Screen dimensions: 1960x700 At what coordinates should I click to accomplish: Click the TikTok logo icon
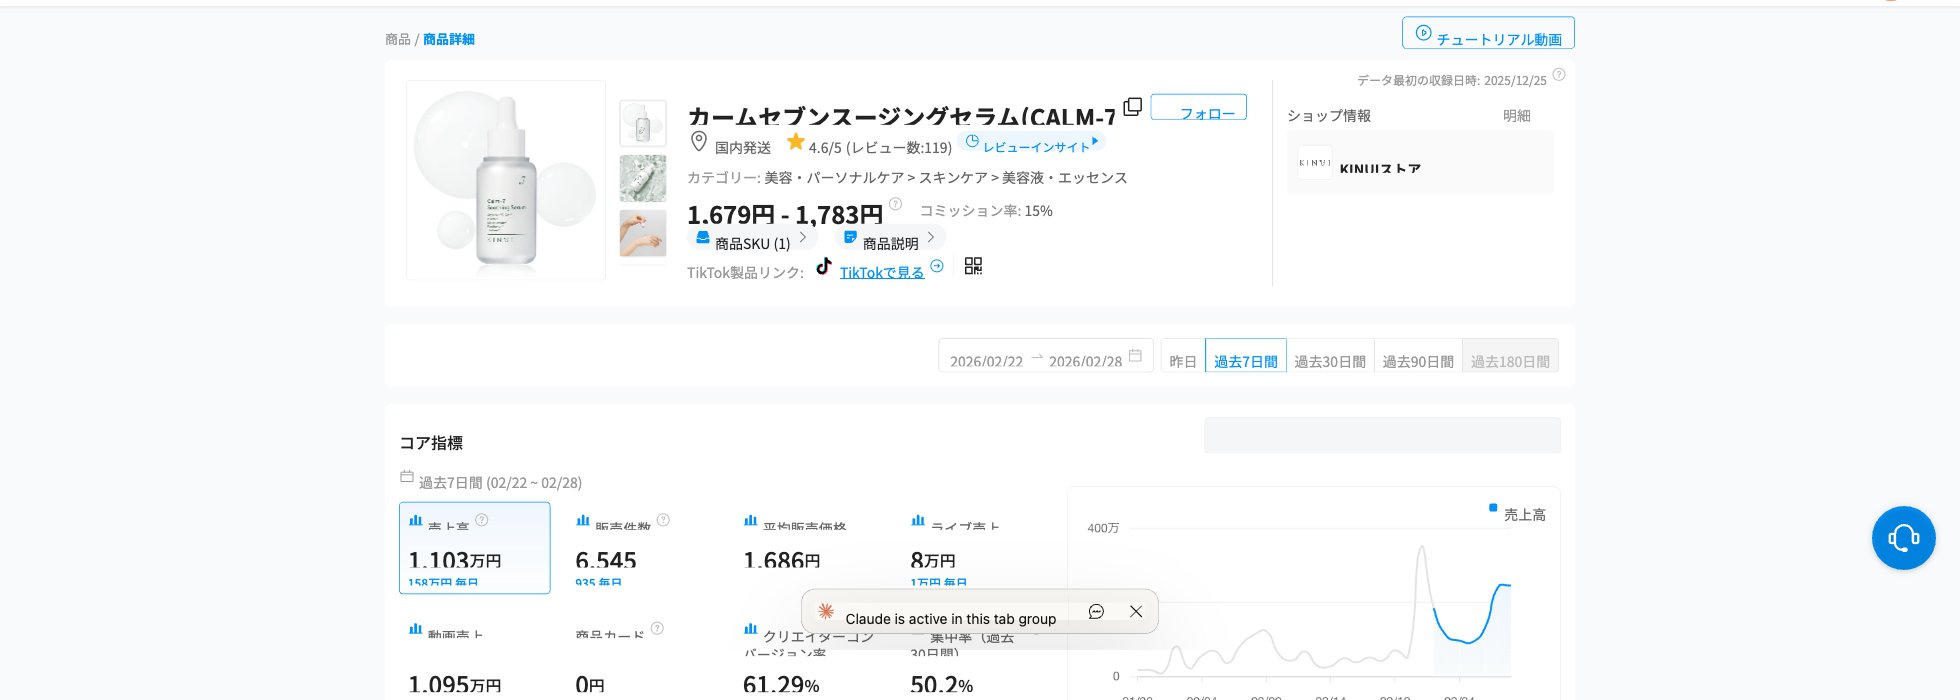coord(824,266)
